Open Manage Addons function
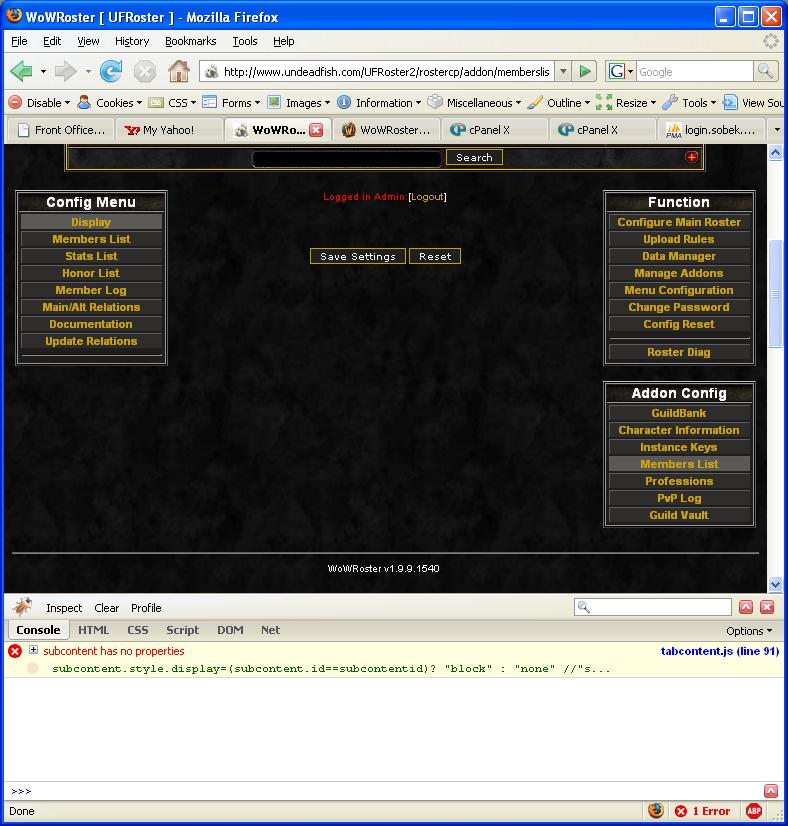The image size is (788, 826). tap(679, 273)
